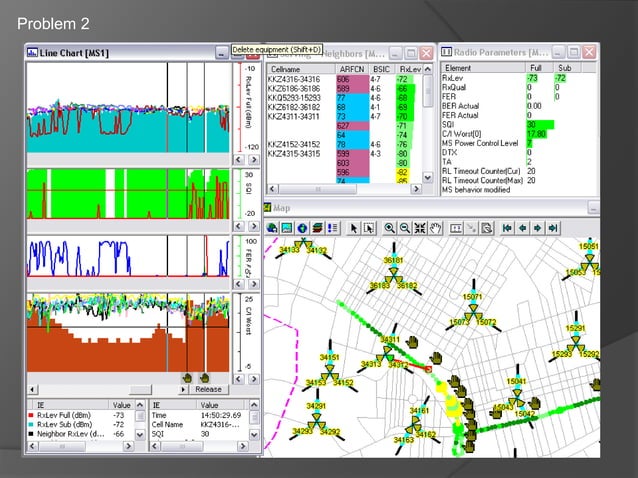This screenshot has height=478, width=638.
Task: Click the globe icon on Map toolbar
Action: 301,228
